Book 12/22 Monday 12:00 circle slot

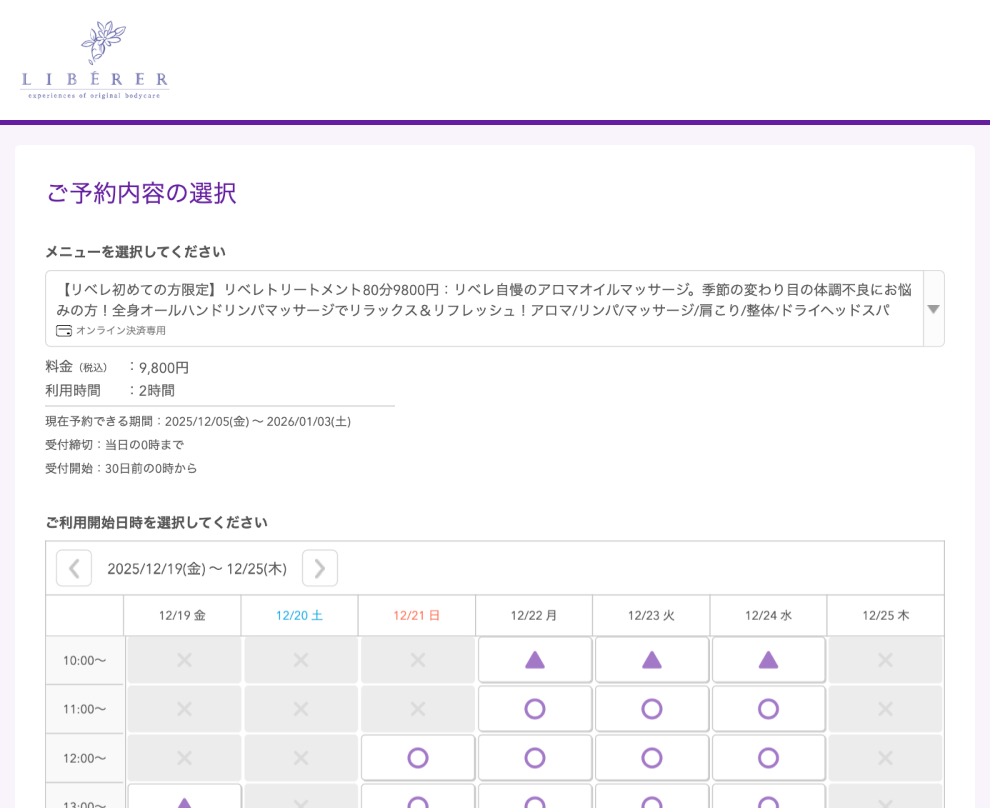pyautogui.click(x=535, y=758)
